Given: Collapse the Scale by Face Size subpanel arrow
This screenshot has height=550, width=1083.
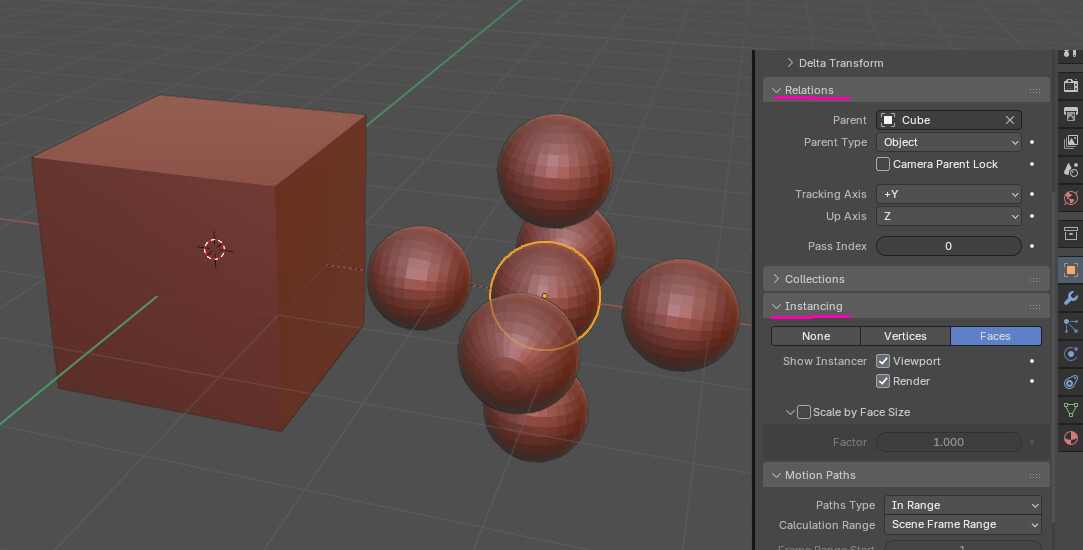Looking at the screenshot, I should pos(790,412).
